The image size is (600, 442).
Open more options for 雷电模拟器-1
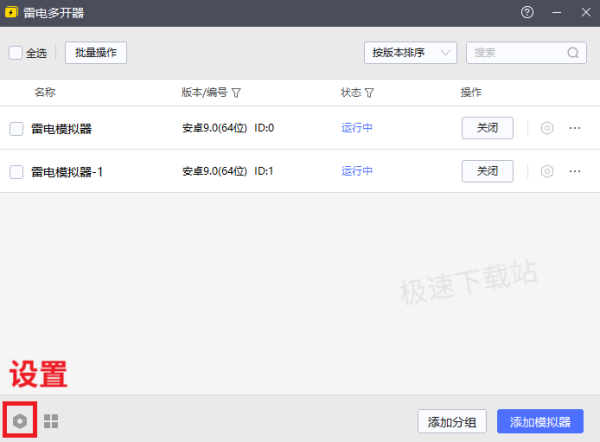(575, 171)
